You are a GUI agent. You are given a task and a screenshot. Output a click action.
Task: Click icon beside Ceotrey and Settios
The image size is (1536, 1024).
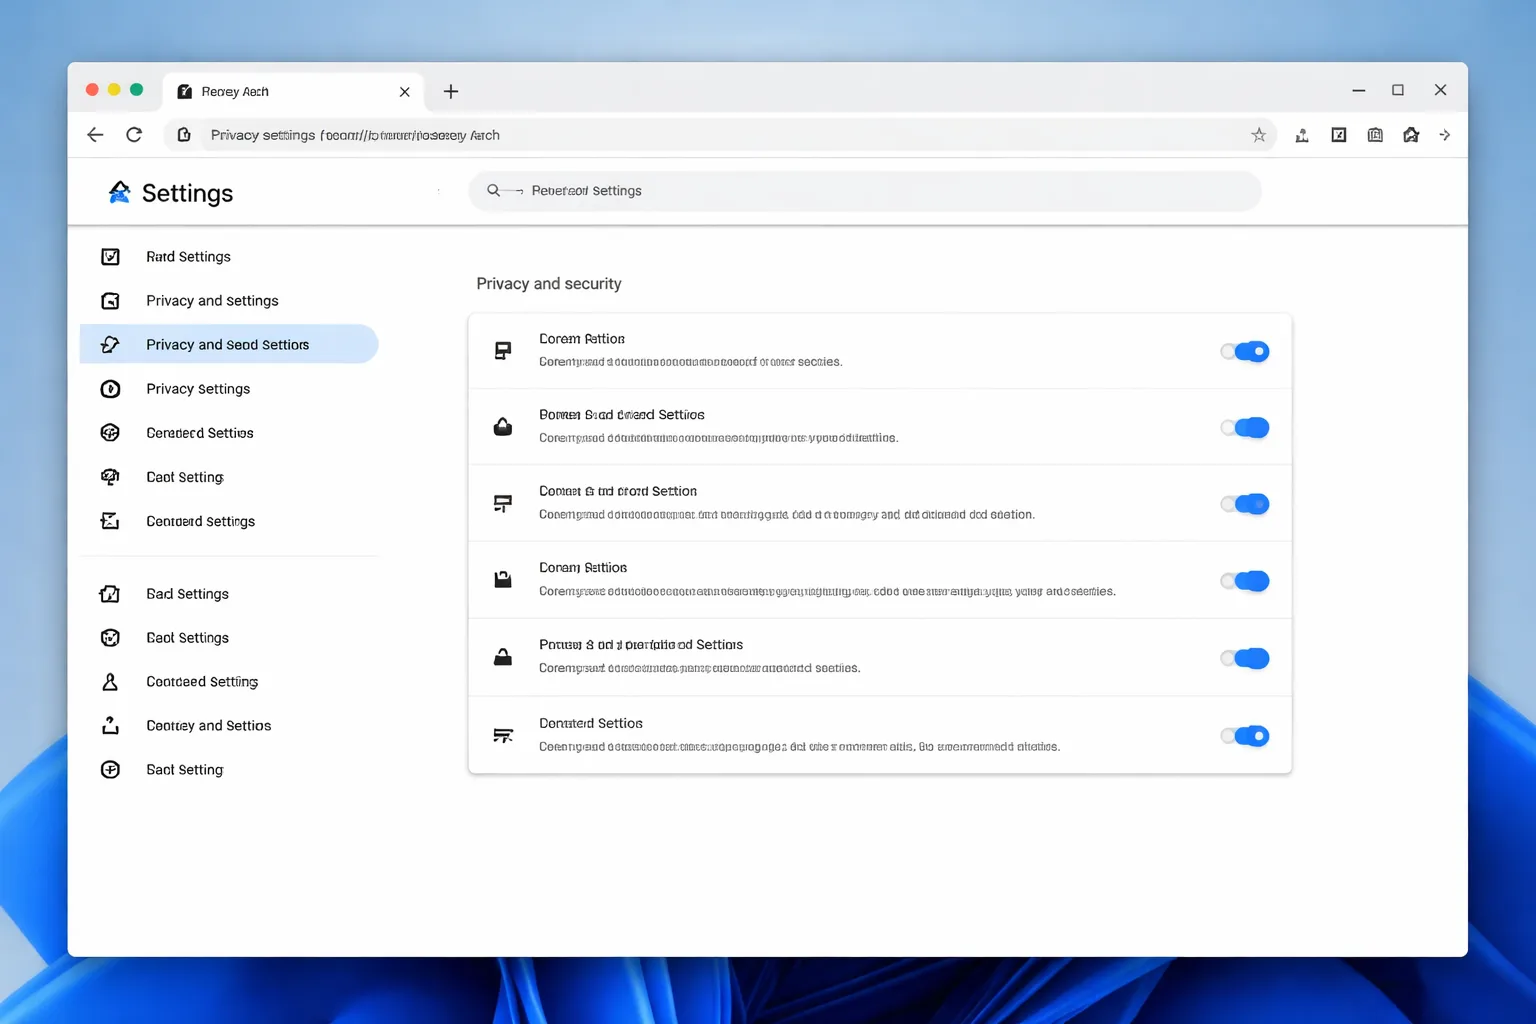pos(111,726)
